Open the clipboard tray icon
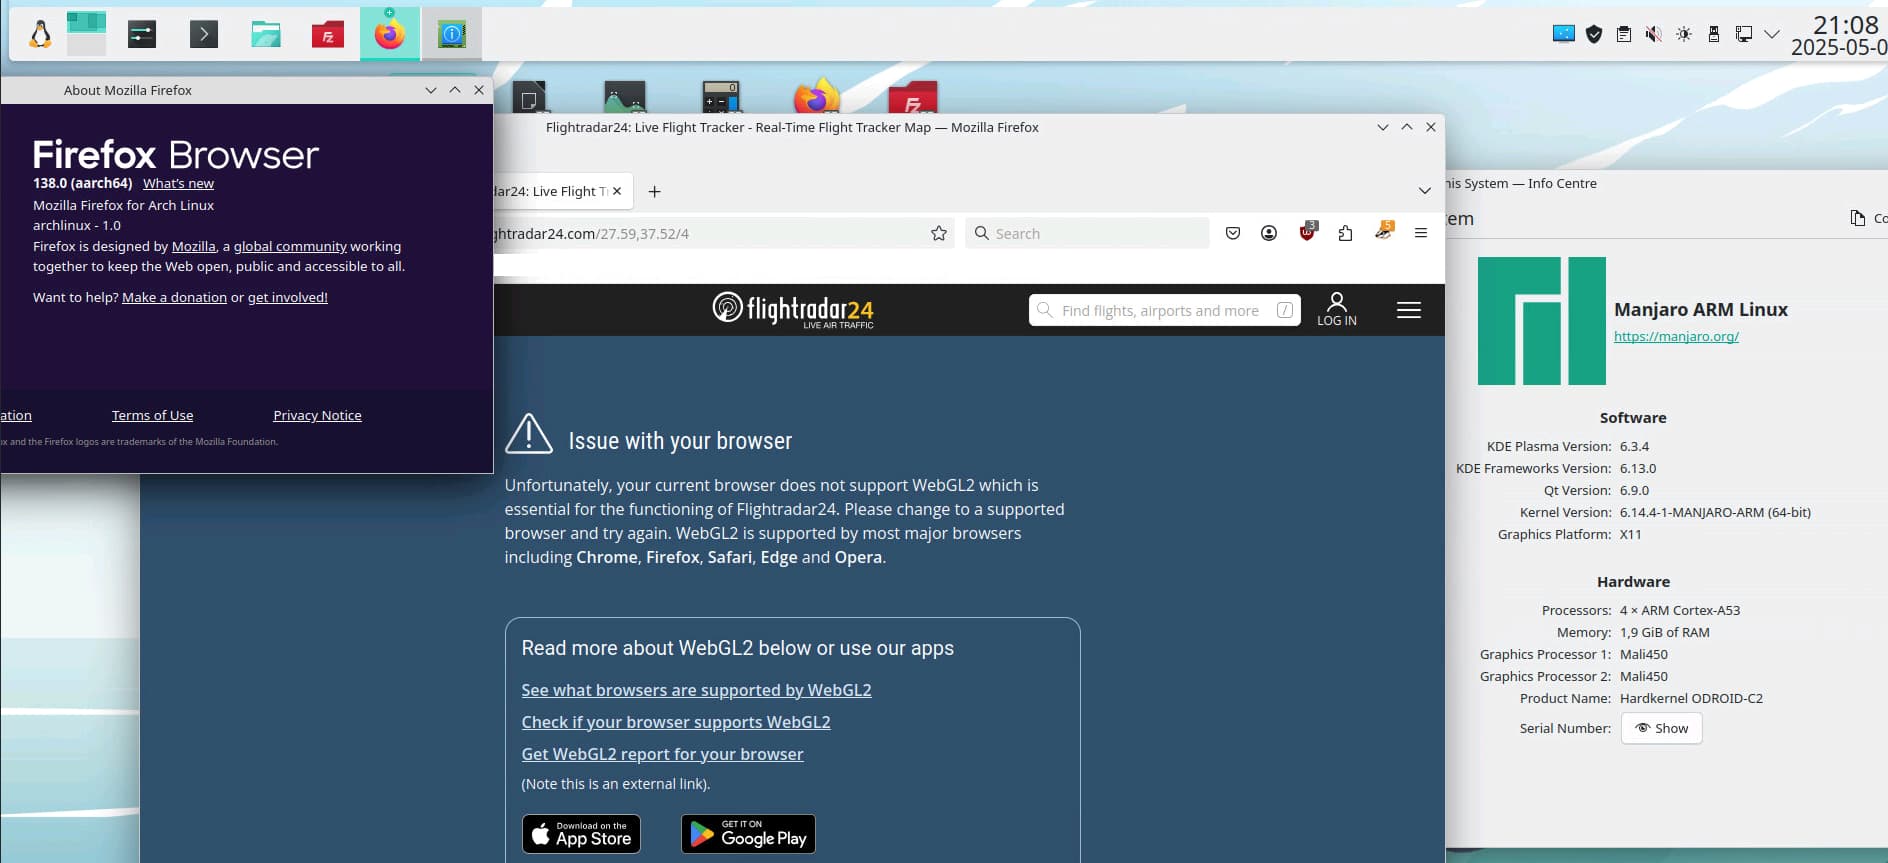1888x863 pixels. 1624,34
